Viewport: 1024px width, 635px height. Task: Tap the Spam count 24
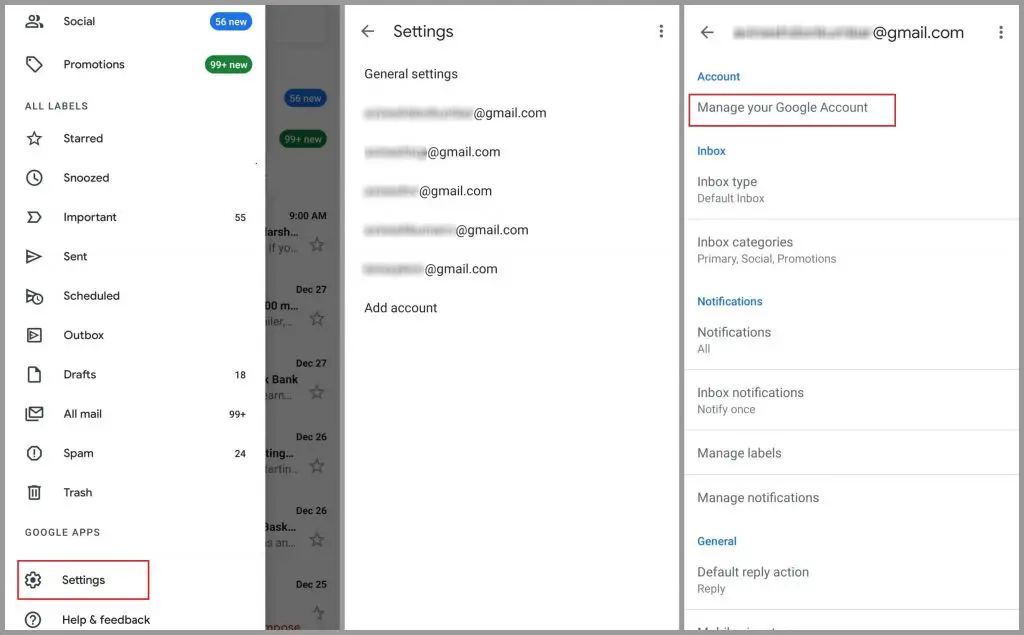[x=240, y=453]
